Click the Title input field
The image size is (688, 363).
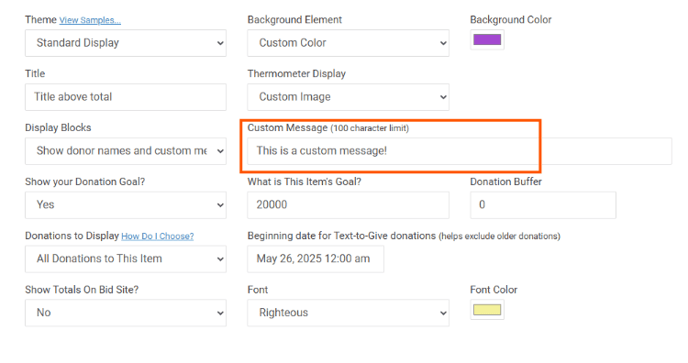click(125, 97)
